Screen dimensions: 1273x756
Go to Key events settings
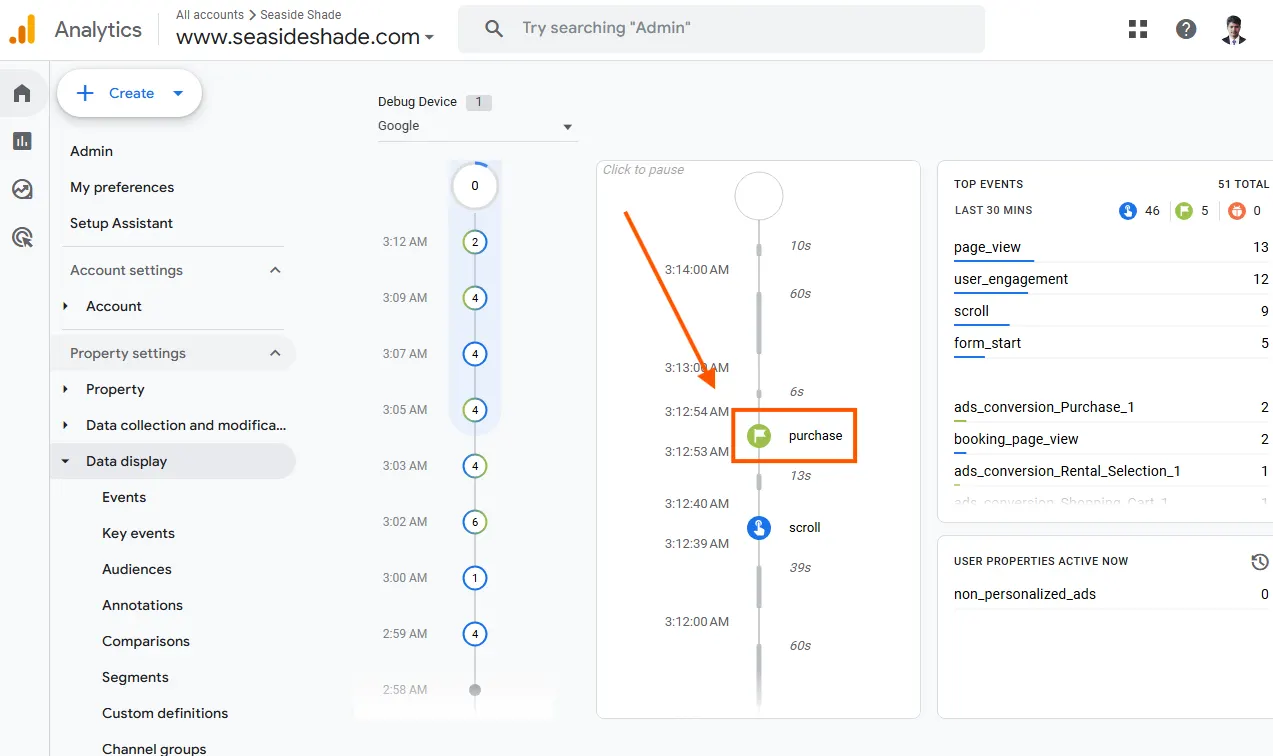click(x=138, y=533)
